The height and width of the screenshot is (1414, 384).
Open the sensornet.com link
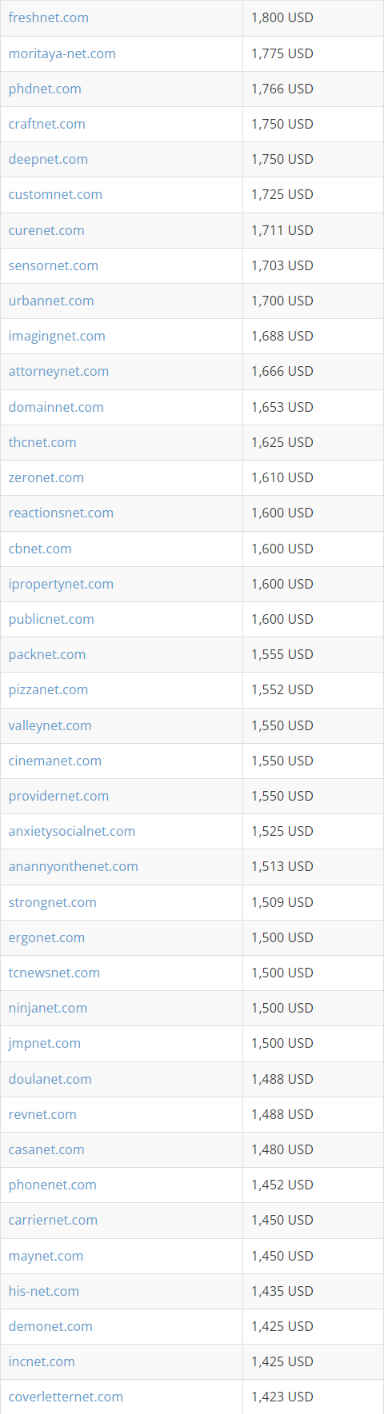[53, 265]
